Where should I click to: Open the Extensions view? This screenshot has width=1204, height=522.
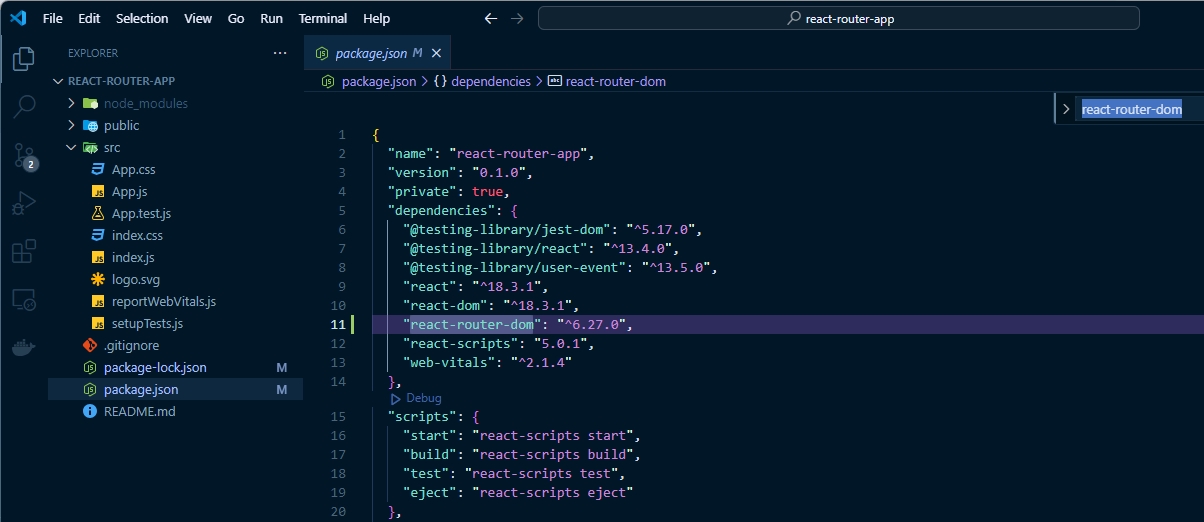point(24,251)
